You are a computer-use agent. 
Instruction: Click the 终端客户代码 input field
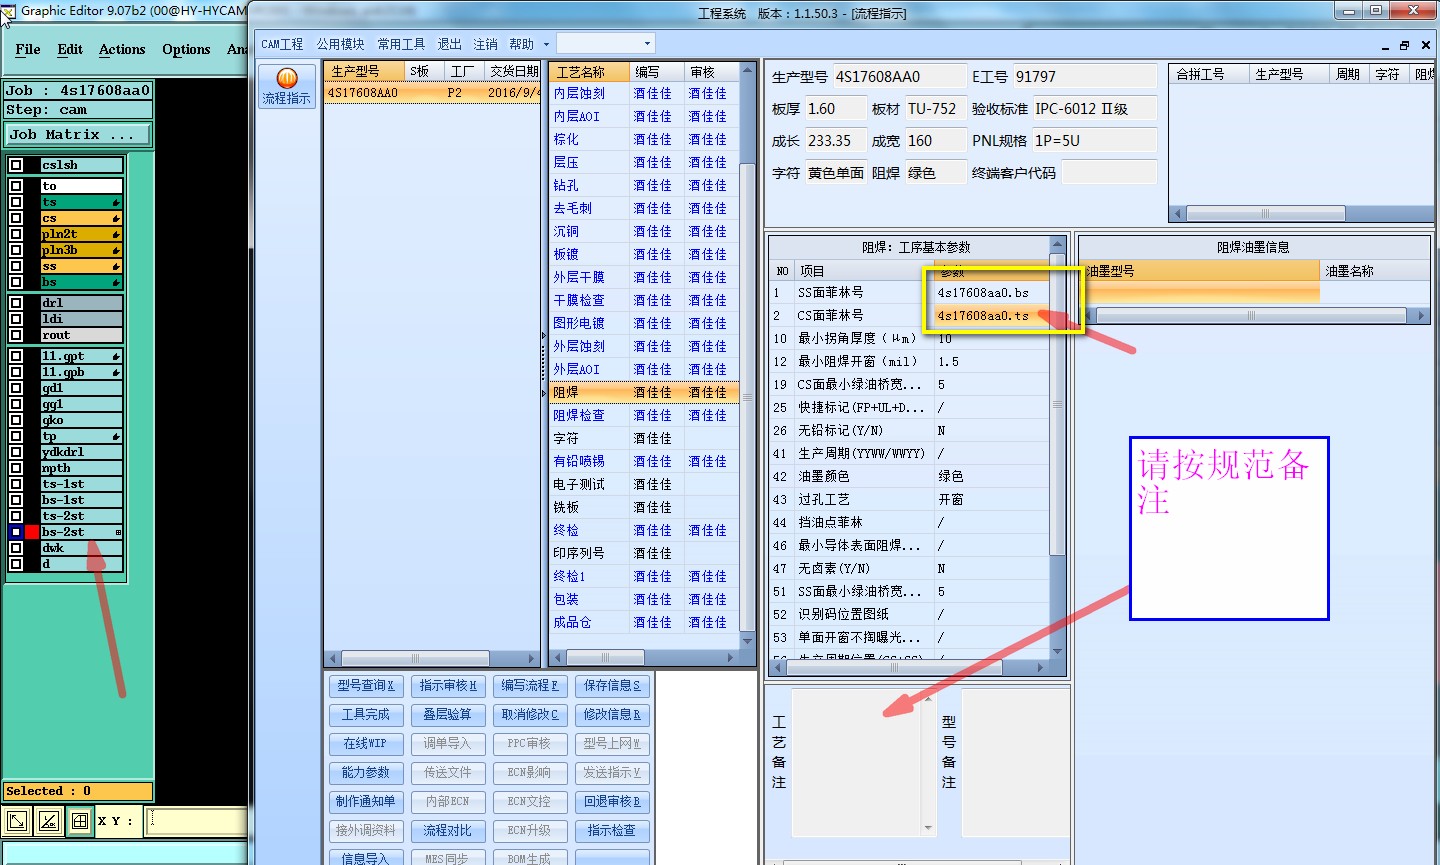[1108, 173]
